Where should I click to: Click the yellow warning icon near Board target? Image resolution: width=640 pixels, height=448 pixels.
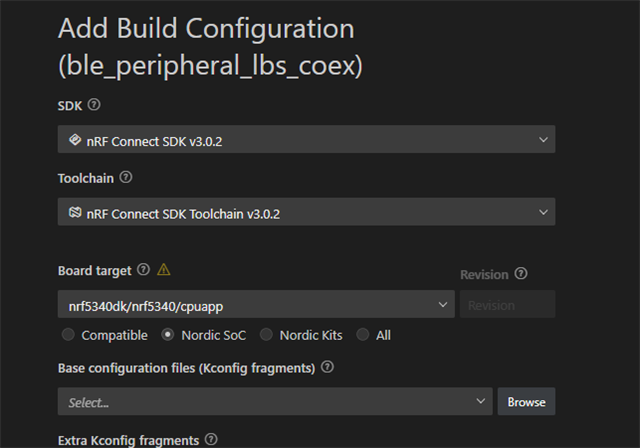tap(164, 269)
